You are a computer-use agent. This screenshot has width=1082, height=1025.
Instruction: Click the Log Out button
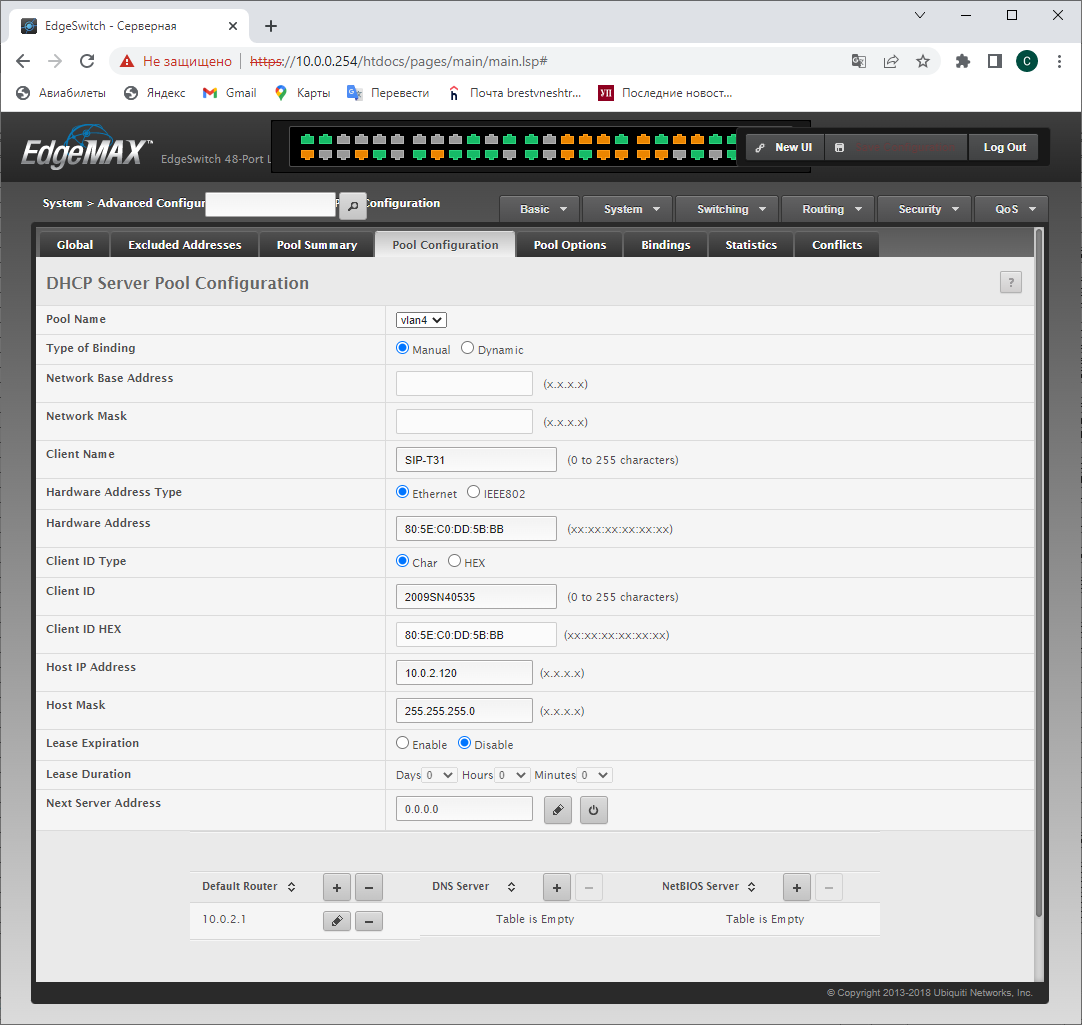[x=1004, y=147]
